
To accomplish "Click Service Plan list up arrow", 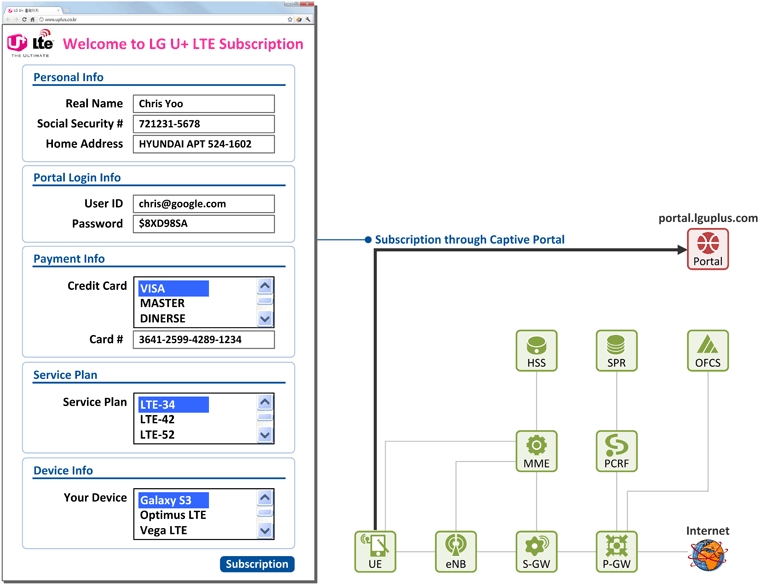I will click(x=265, y=402).
